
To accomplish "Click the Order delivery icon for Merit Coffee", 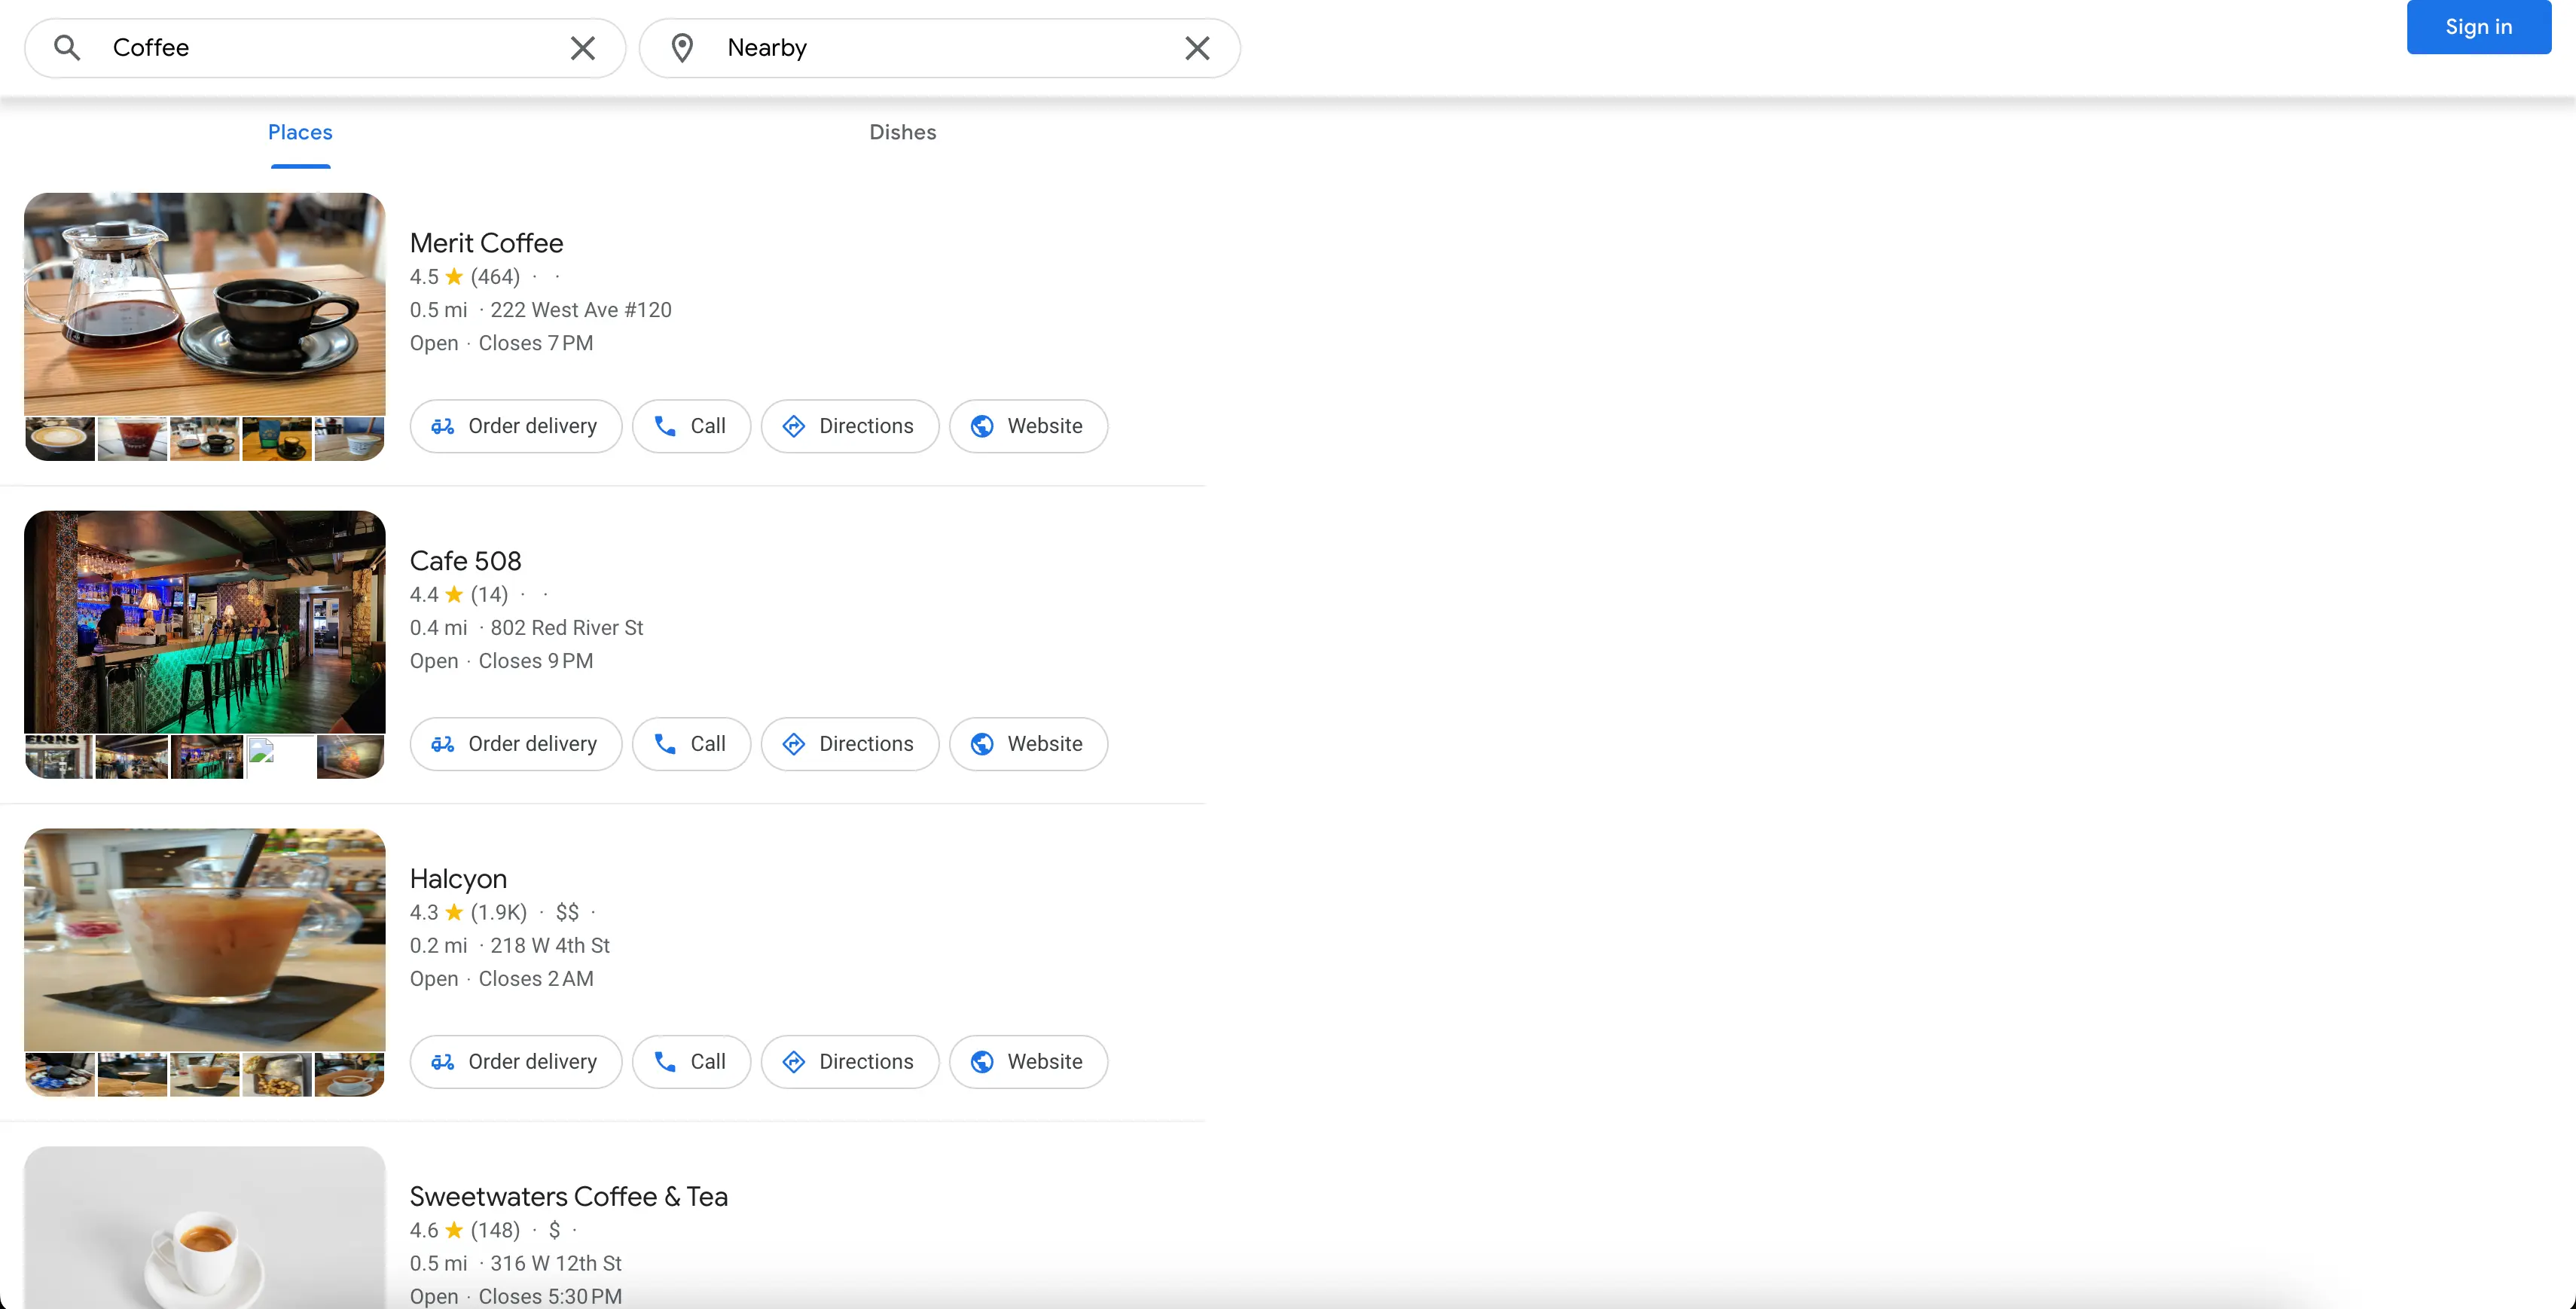I will click(442, 426).
